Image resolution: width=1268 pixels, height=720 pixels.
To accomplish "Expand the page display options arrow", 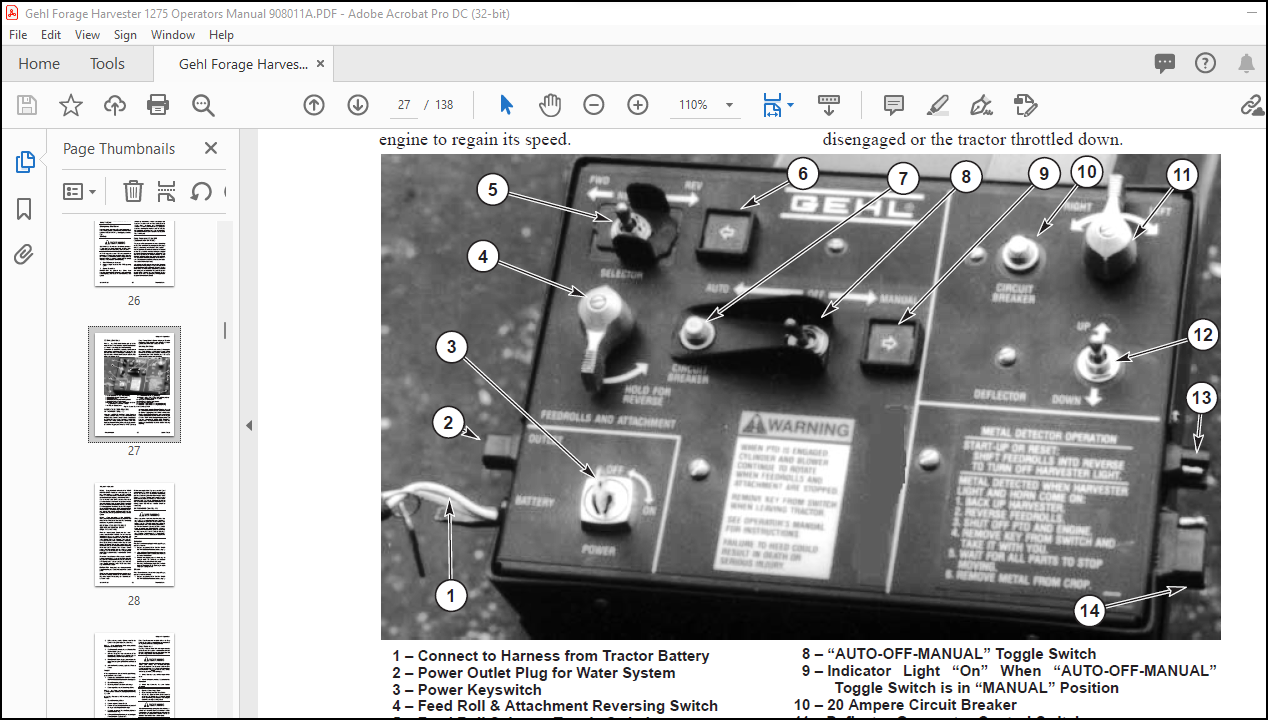I will tap(791, 105).
